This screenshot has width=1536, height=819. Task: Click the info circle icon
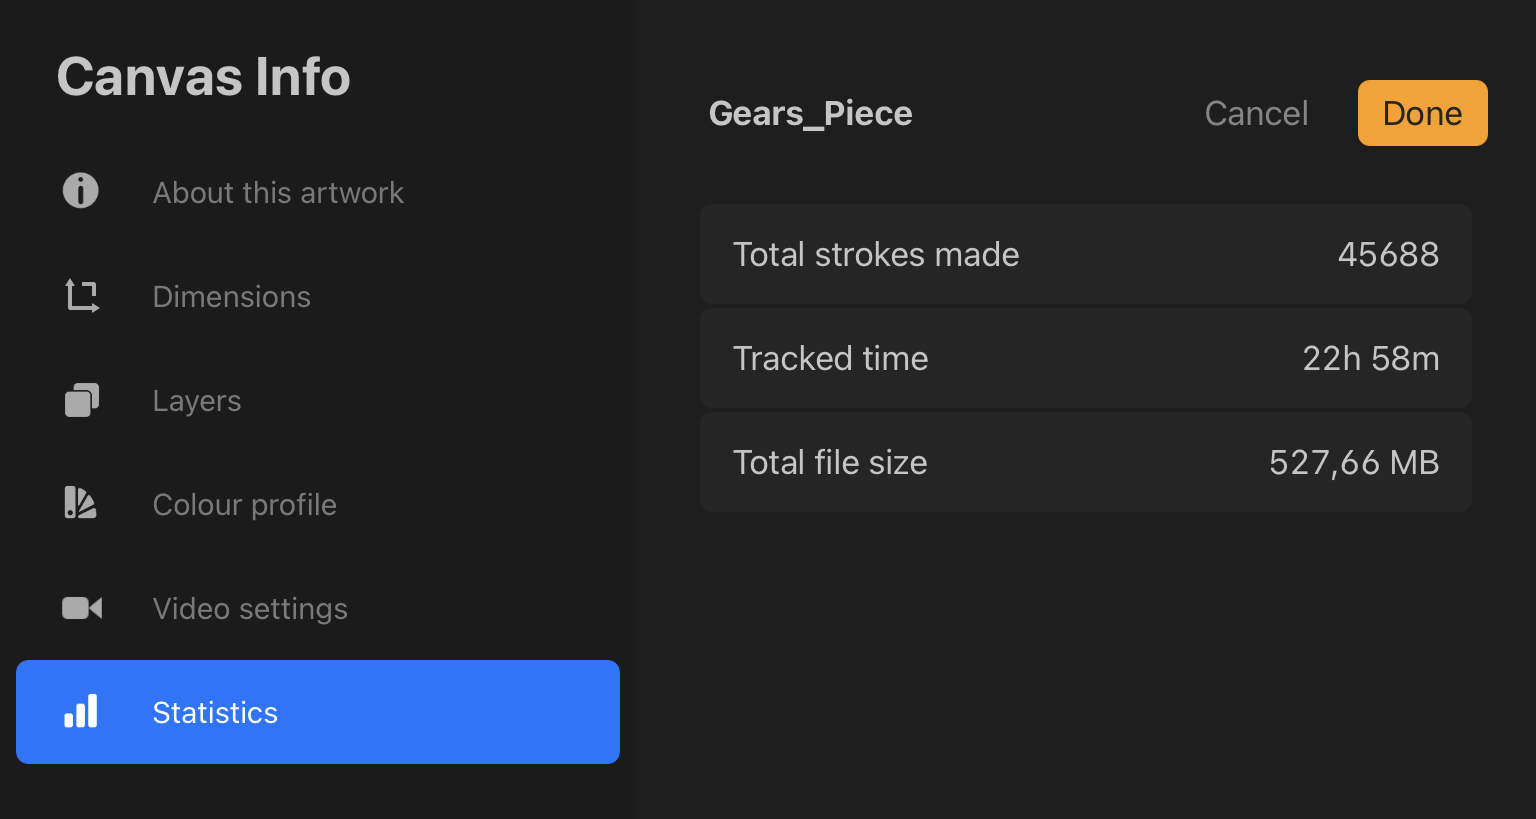[81, 190]
